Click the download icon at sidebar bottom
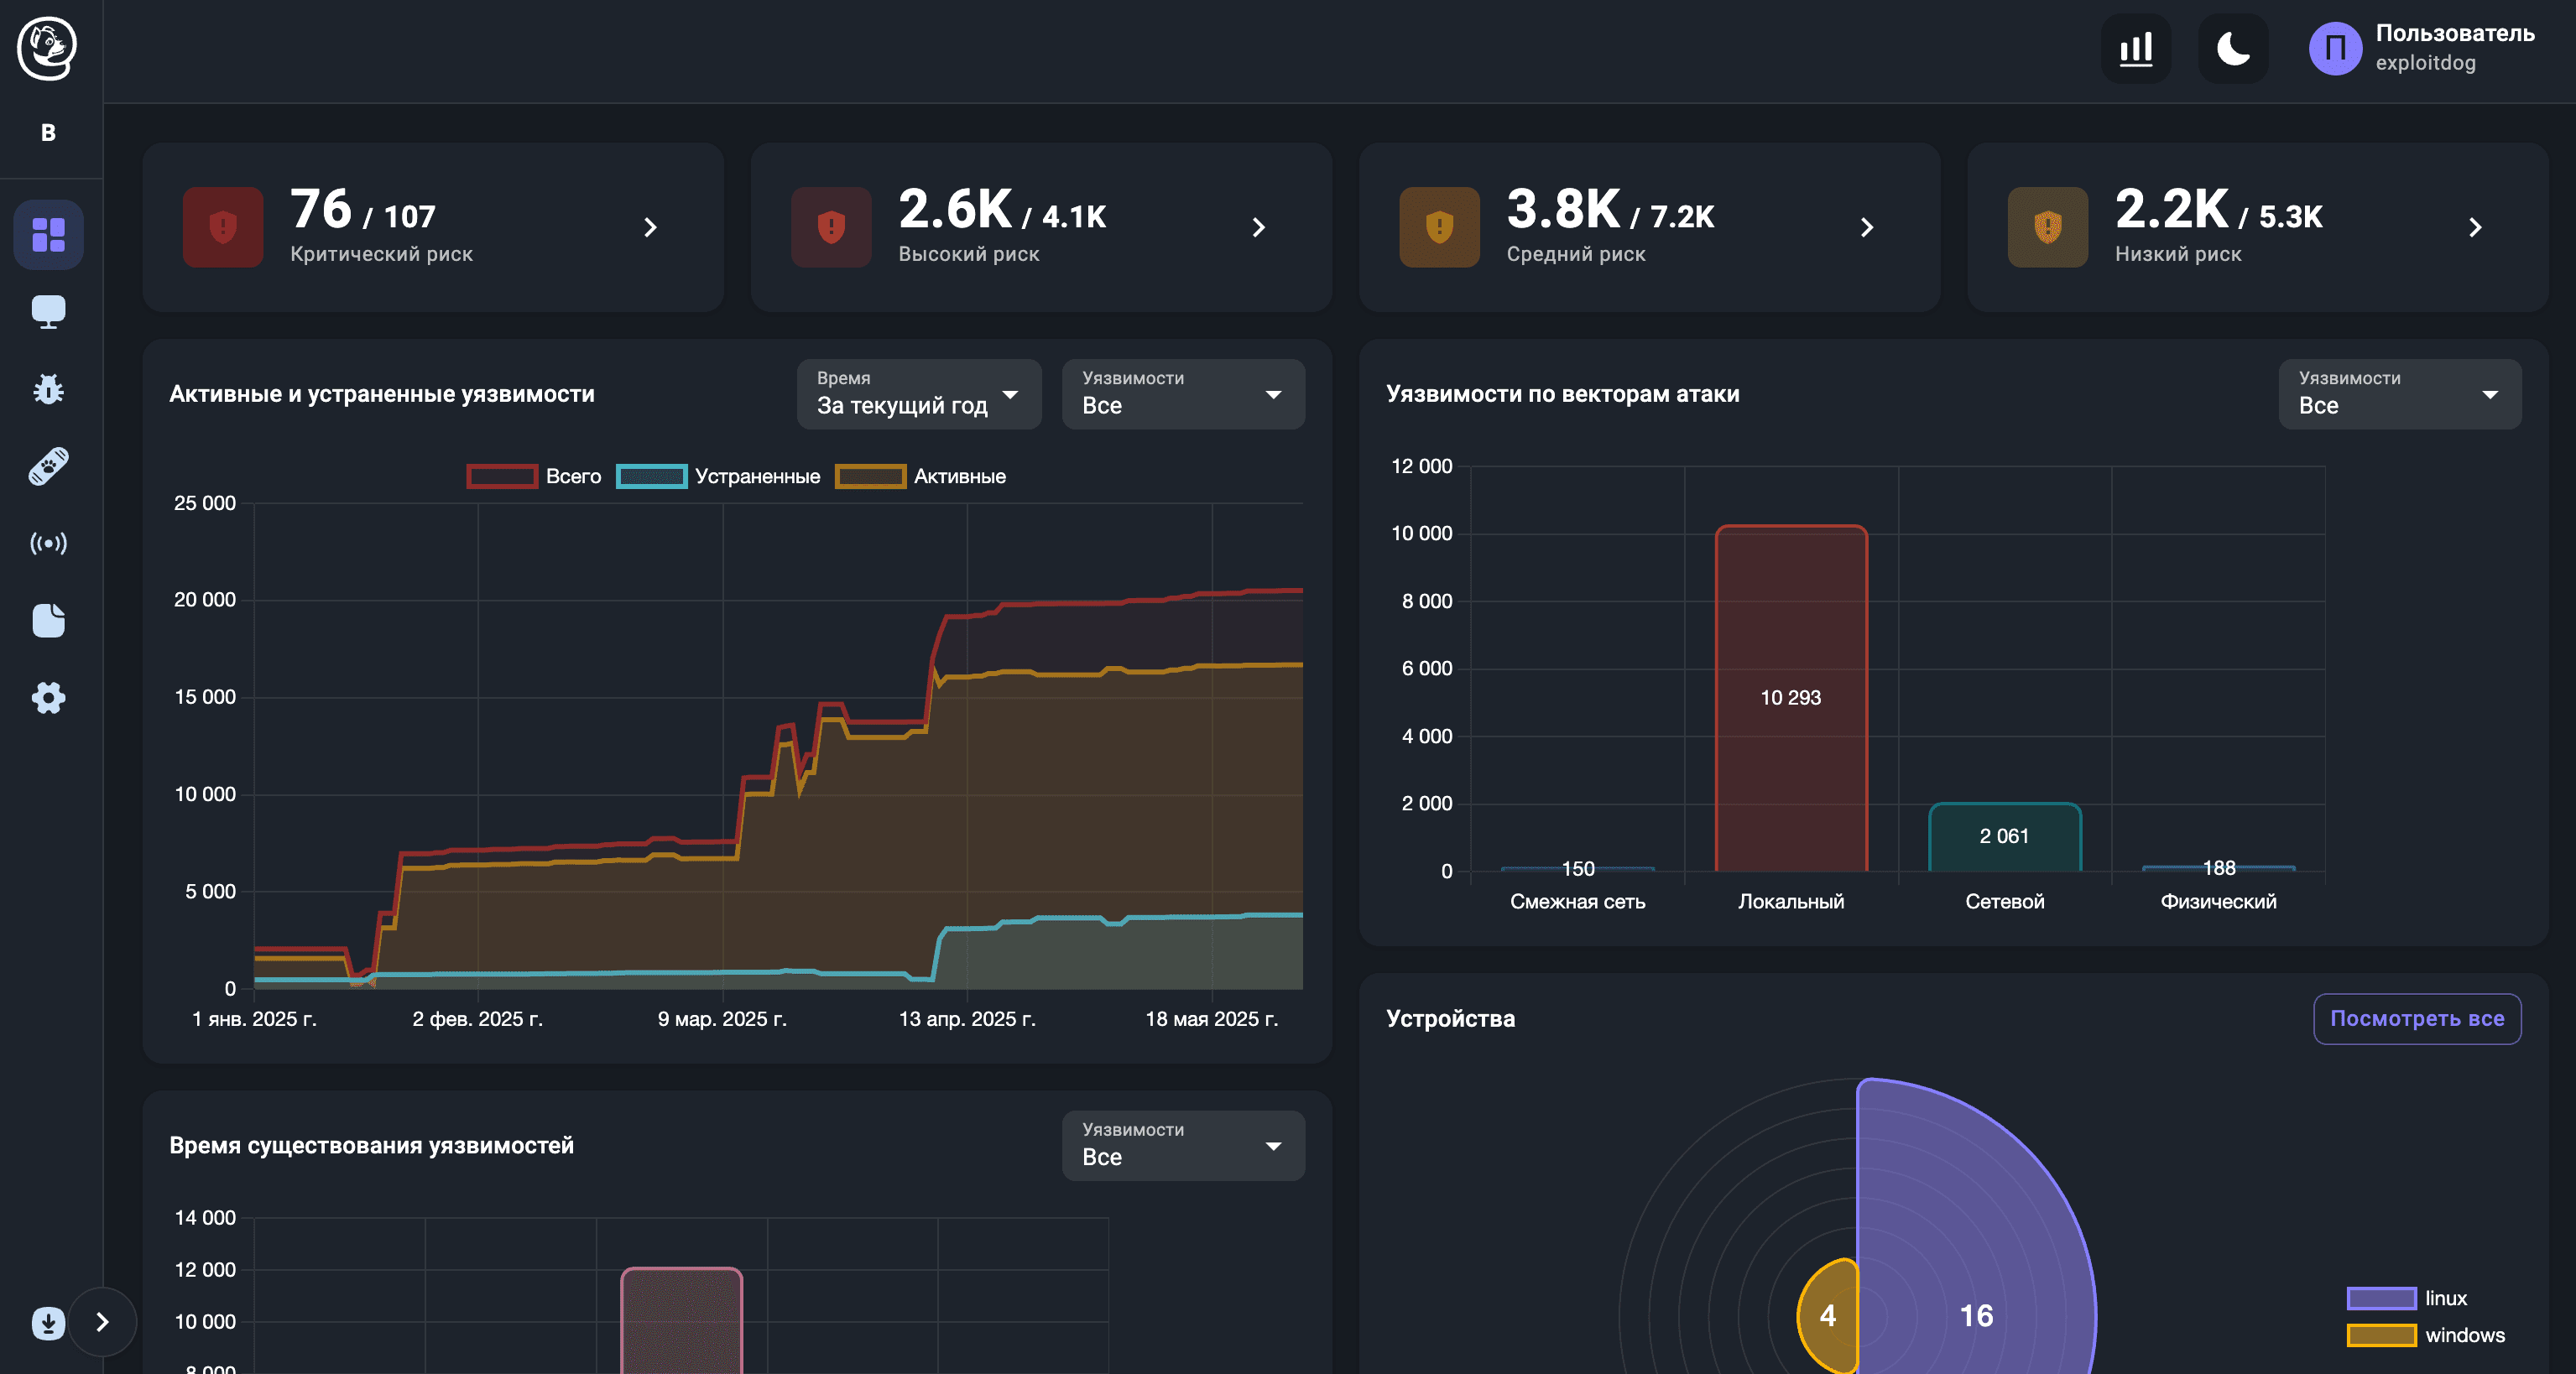Viewport: 2576px width, 1374px height. tap(48, 1322)
